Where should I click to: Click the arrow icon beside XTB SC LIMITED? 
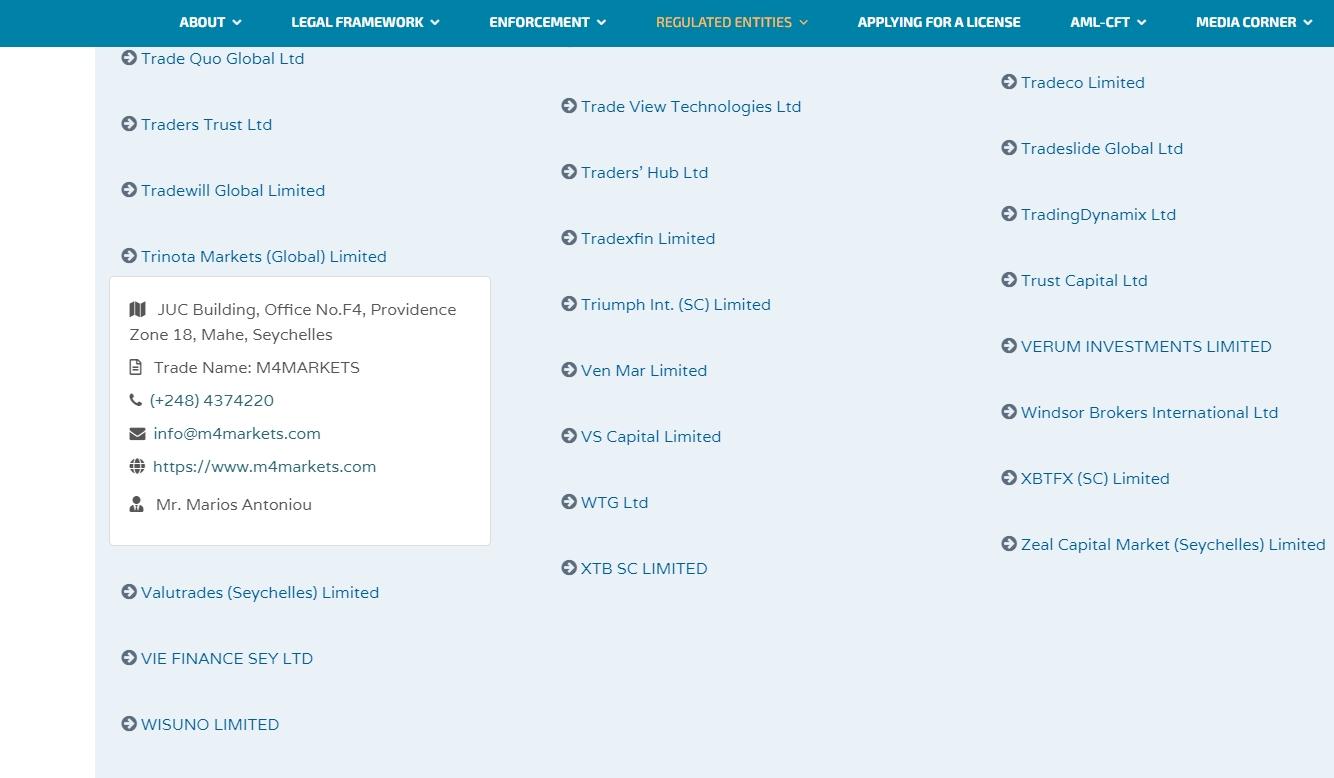[x=569, y=568]
